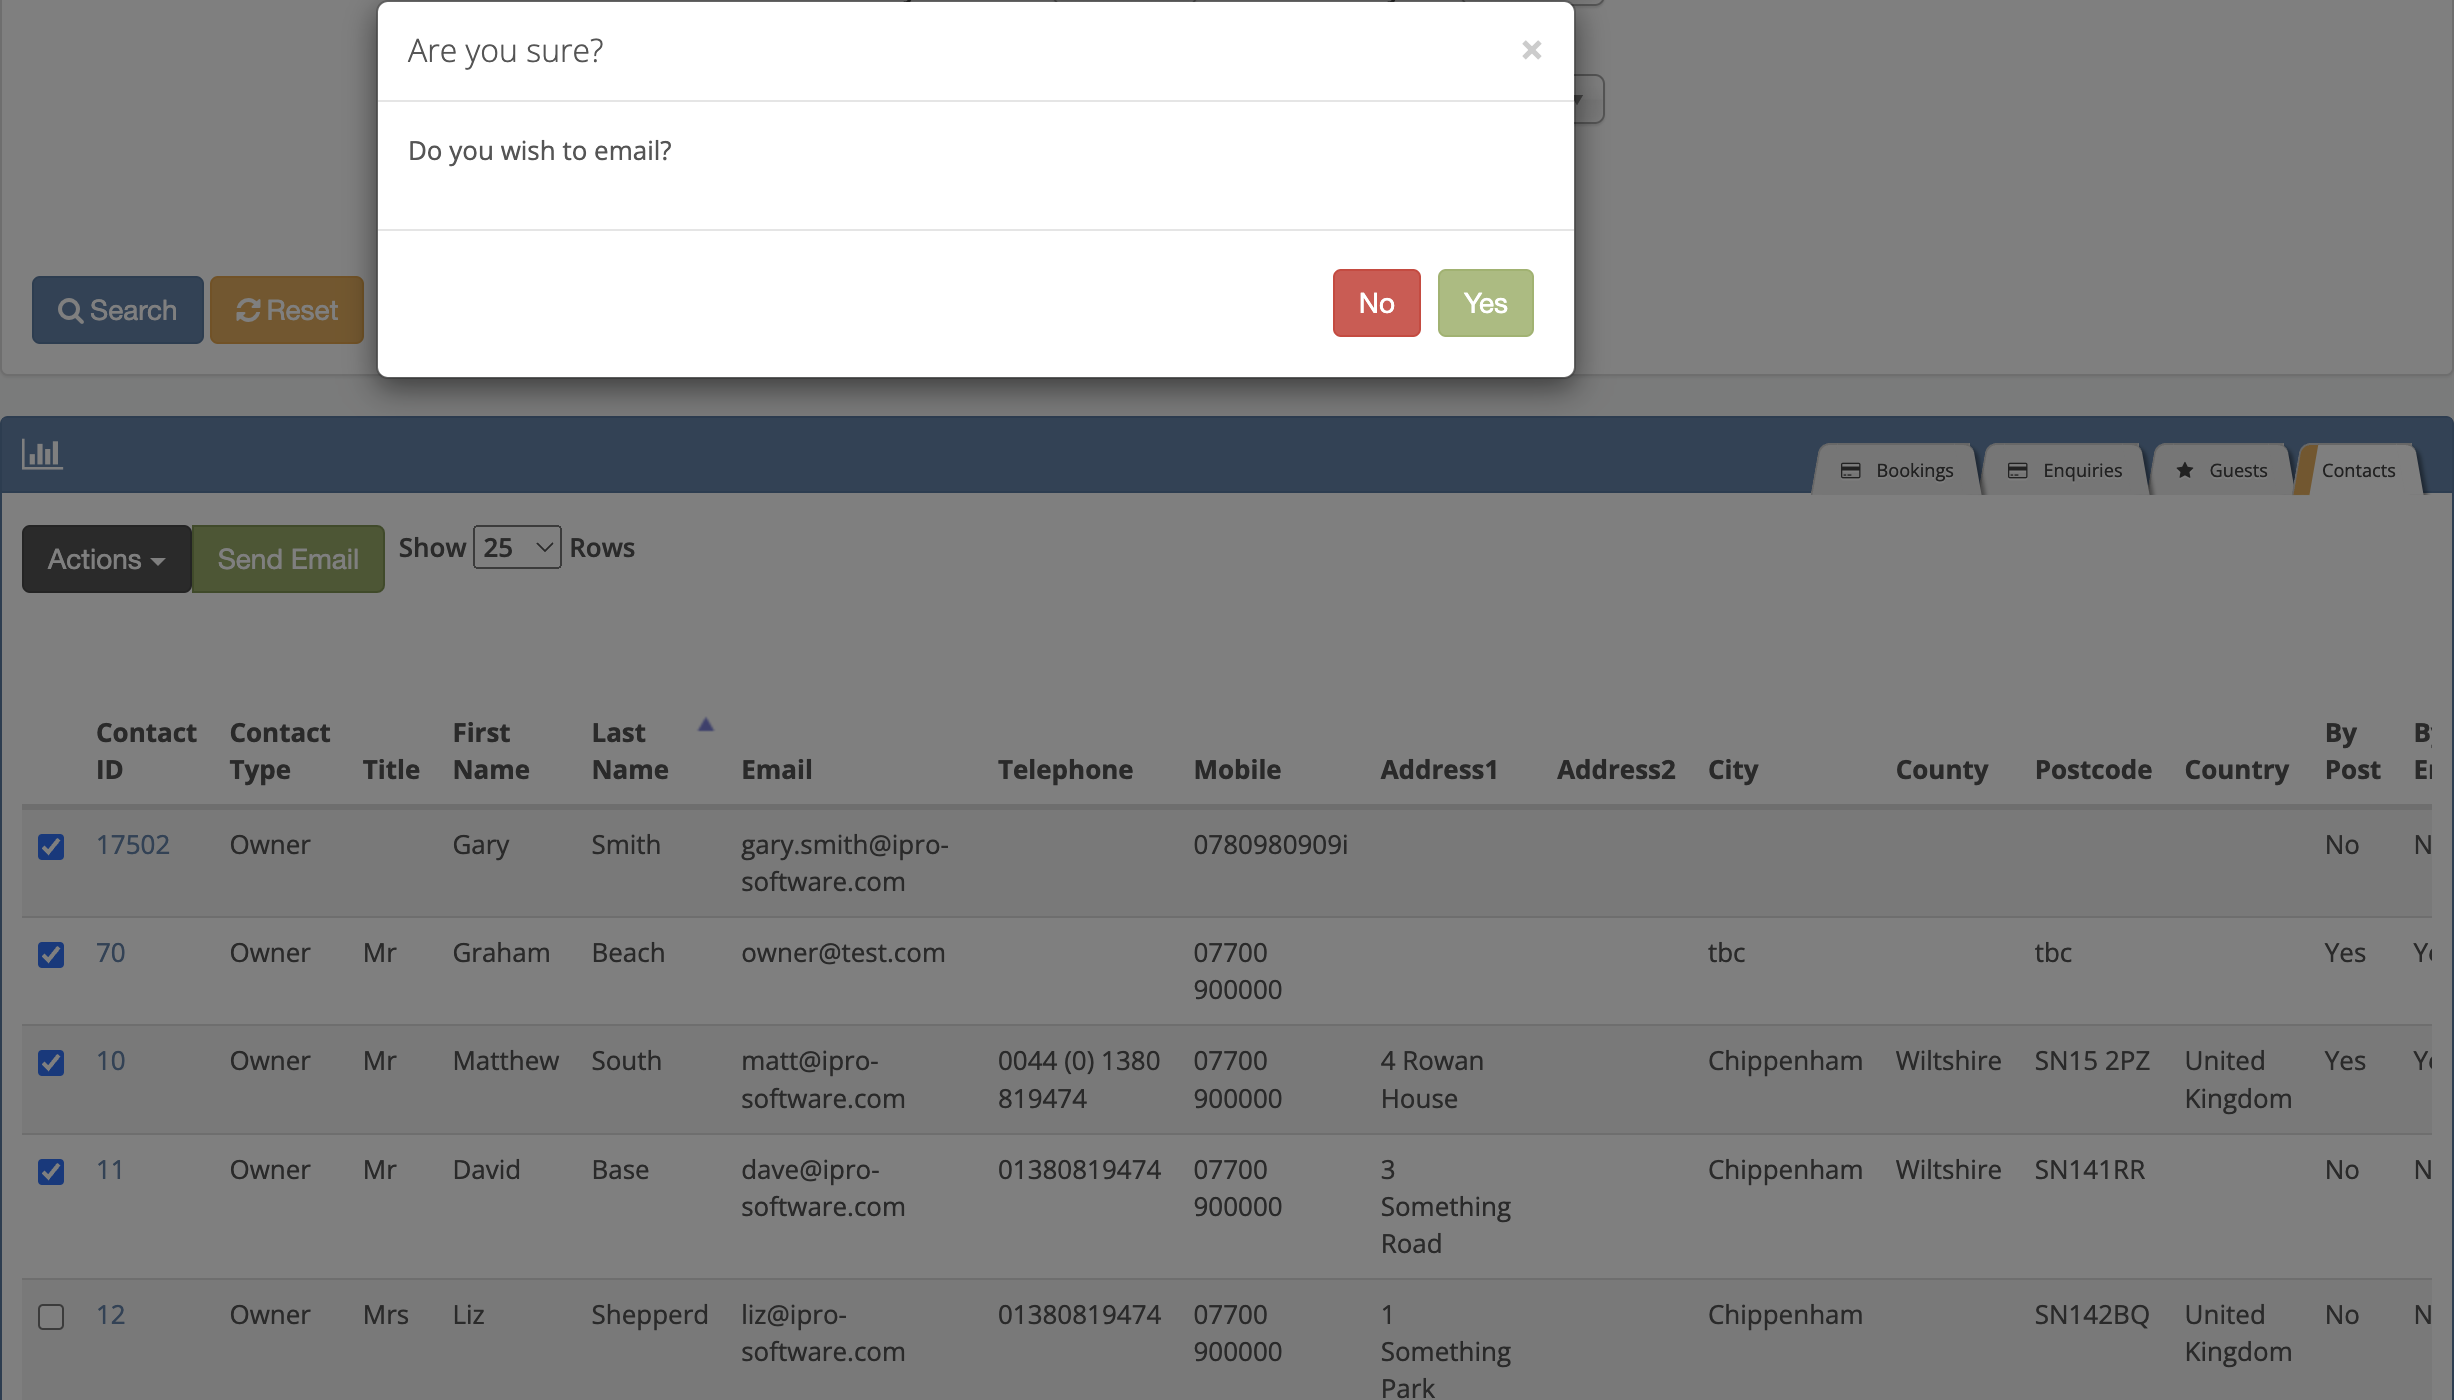Open contact ID 10 link

tap(111, 1061)
